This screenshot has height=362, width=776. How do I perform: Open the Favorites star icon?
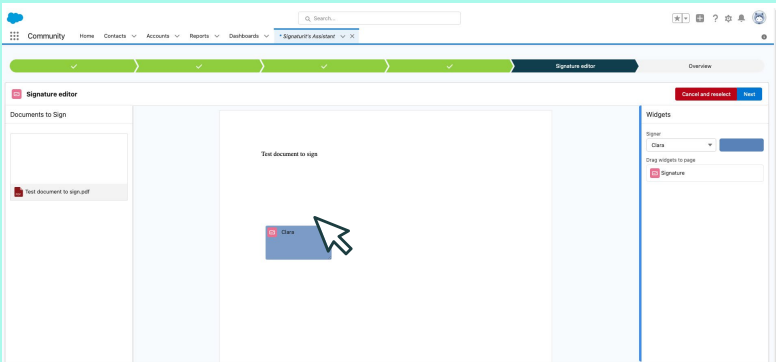(x=677, y=18)
